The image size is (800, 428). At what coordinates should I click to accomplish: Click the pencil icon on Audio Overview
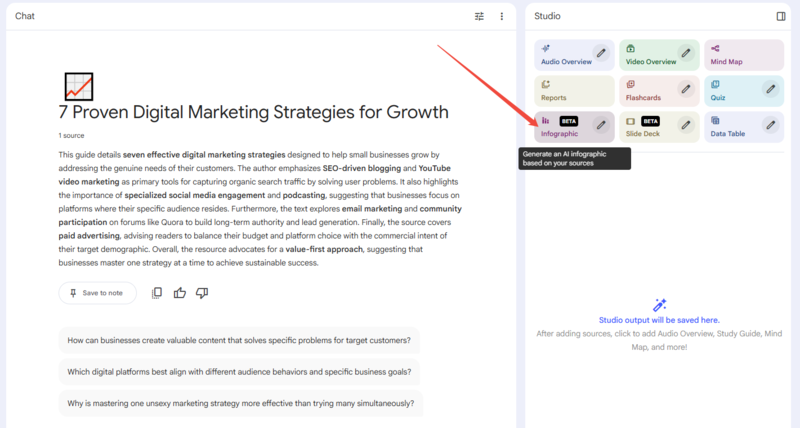coord(600,53)
